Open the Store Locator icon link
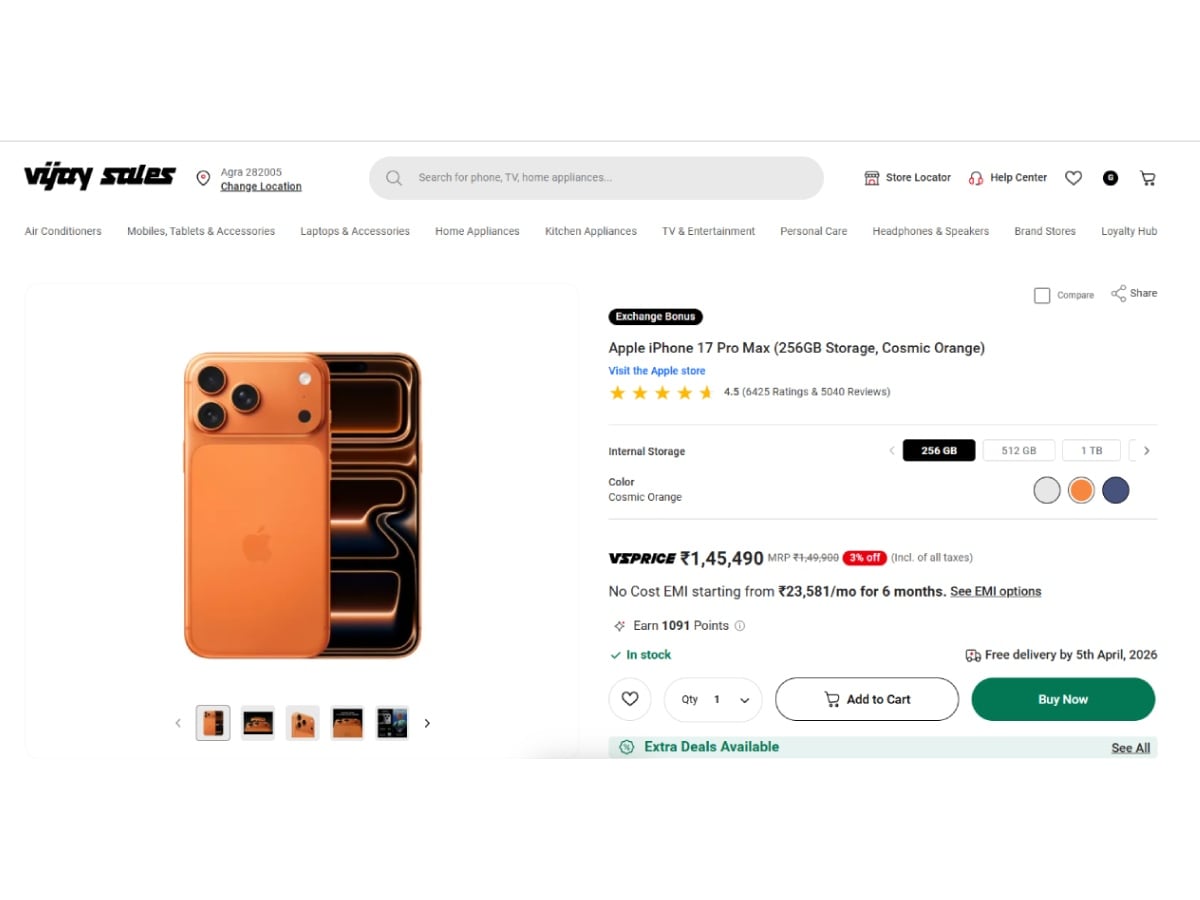Image resolution: width=1200 pixels, height=900 pixels. coord(872,178)
